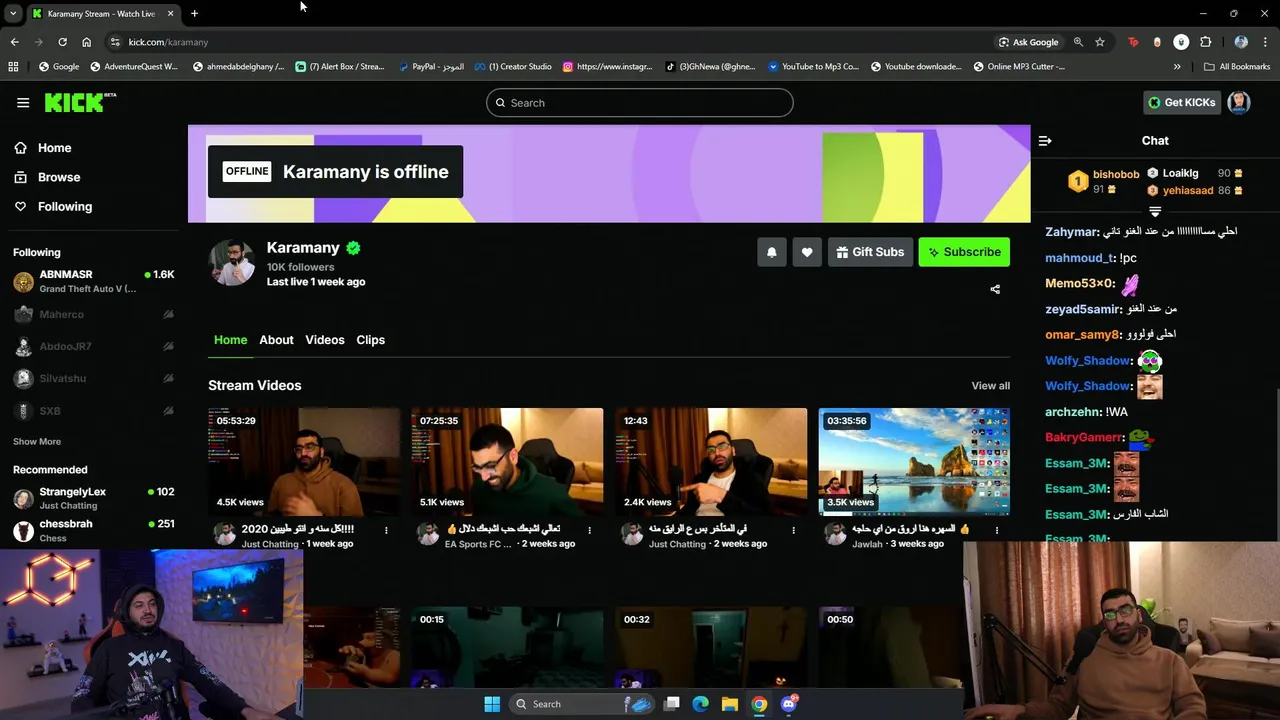Open a new browser tab
Viewport: 1280px width, 720px height.
(194, 14)
